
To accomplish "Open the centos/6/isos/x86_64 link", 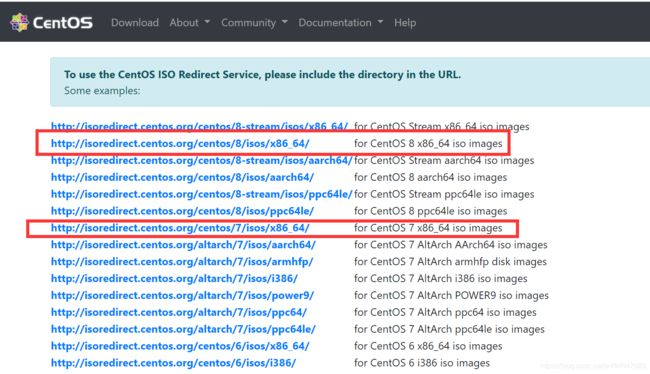I will tap(180, 346).
